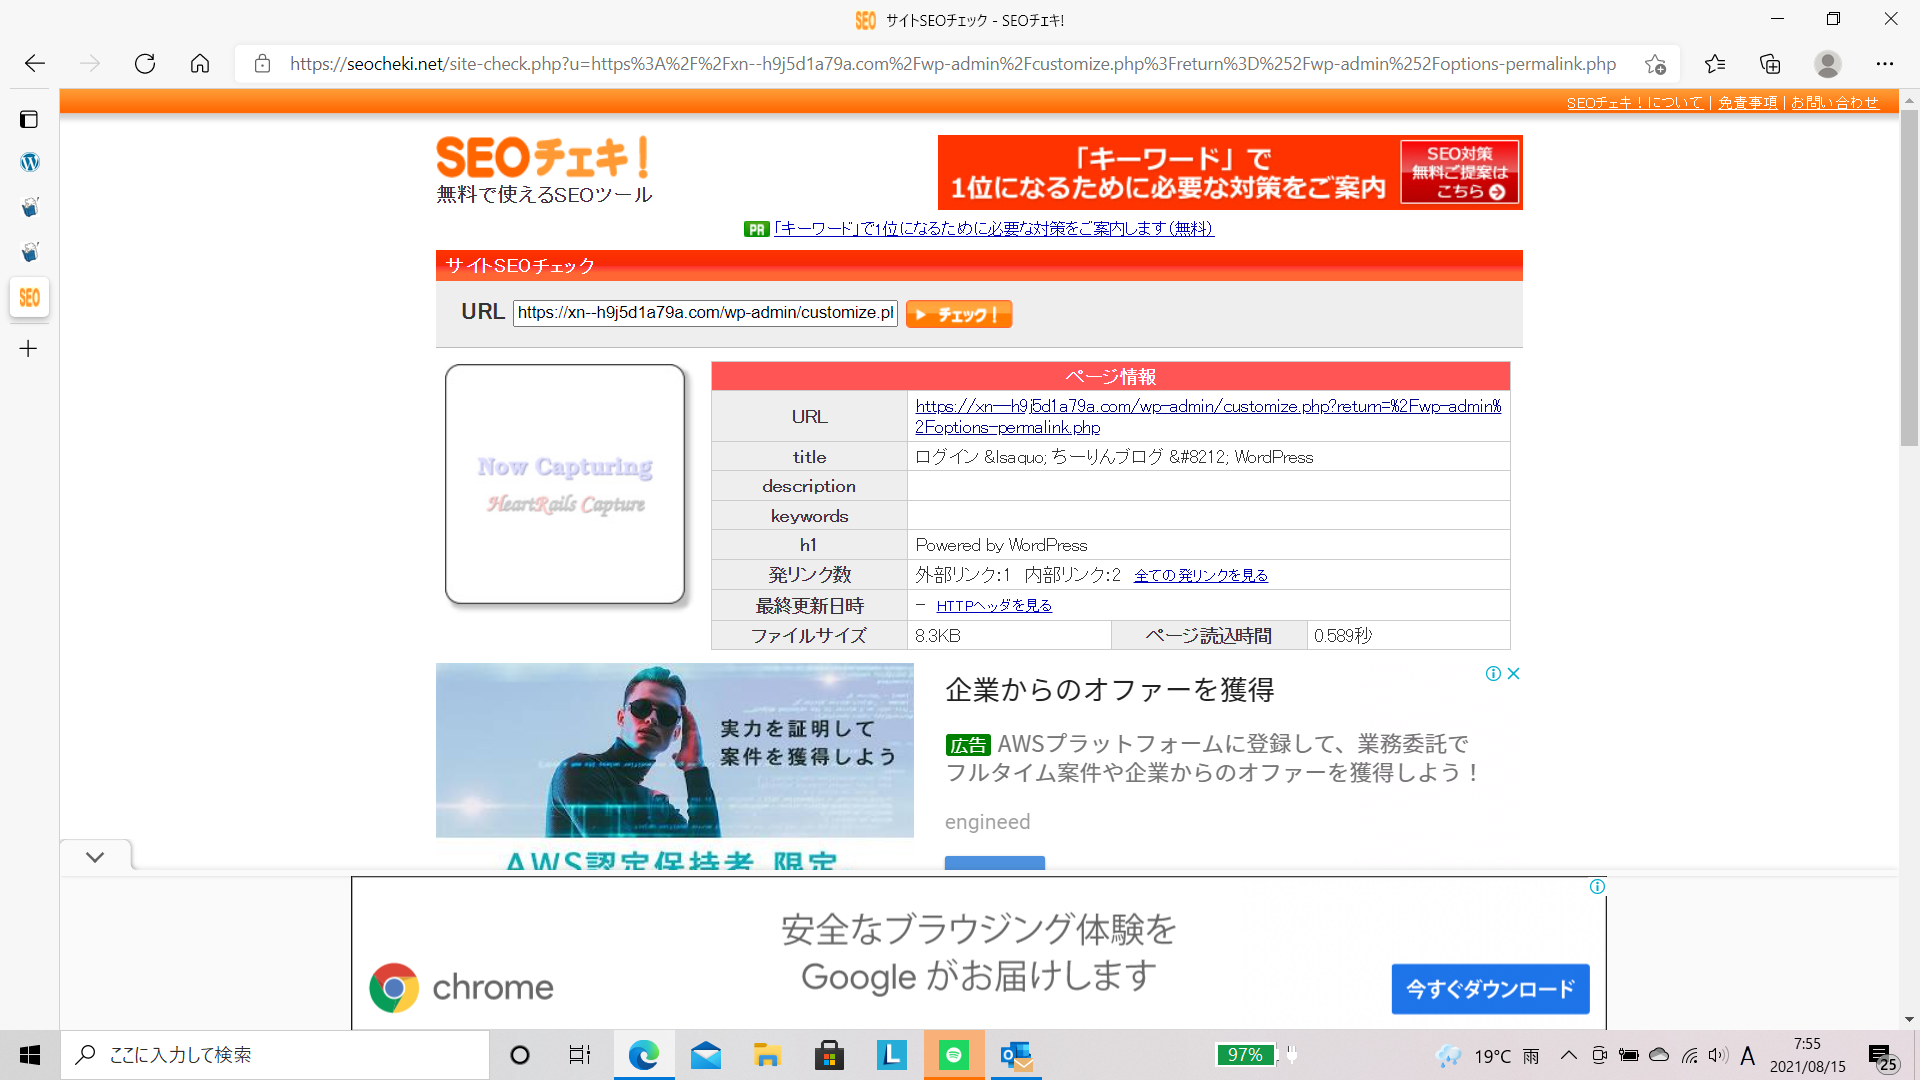This screenshot has width=1920, height=1080.
Task: Open the PR keyword ranking text link
Action: point(993,229)
